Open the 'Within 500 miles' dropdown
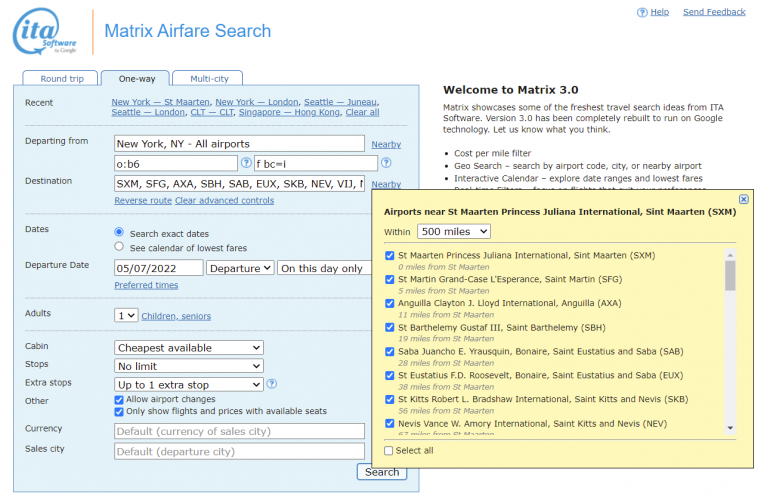Image resolution: width=770 pixels, height=500 pixels. coord(453,231)
